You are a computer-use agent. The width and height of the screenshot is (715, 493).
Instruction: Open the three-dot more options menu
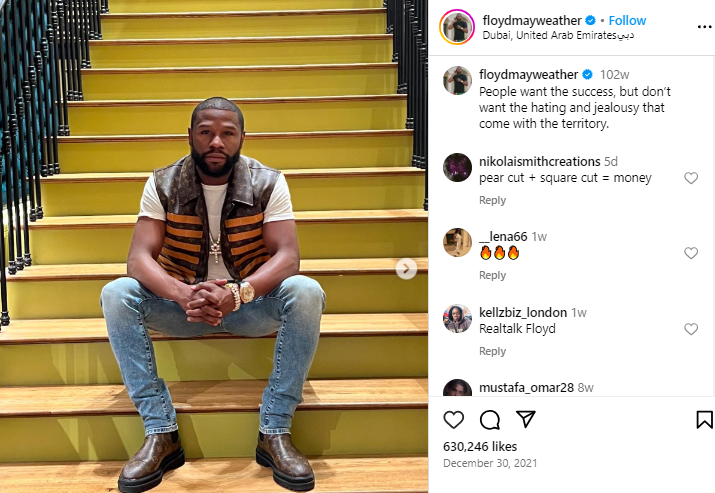[x=704, y=27]
